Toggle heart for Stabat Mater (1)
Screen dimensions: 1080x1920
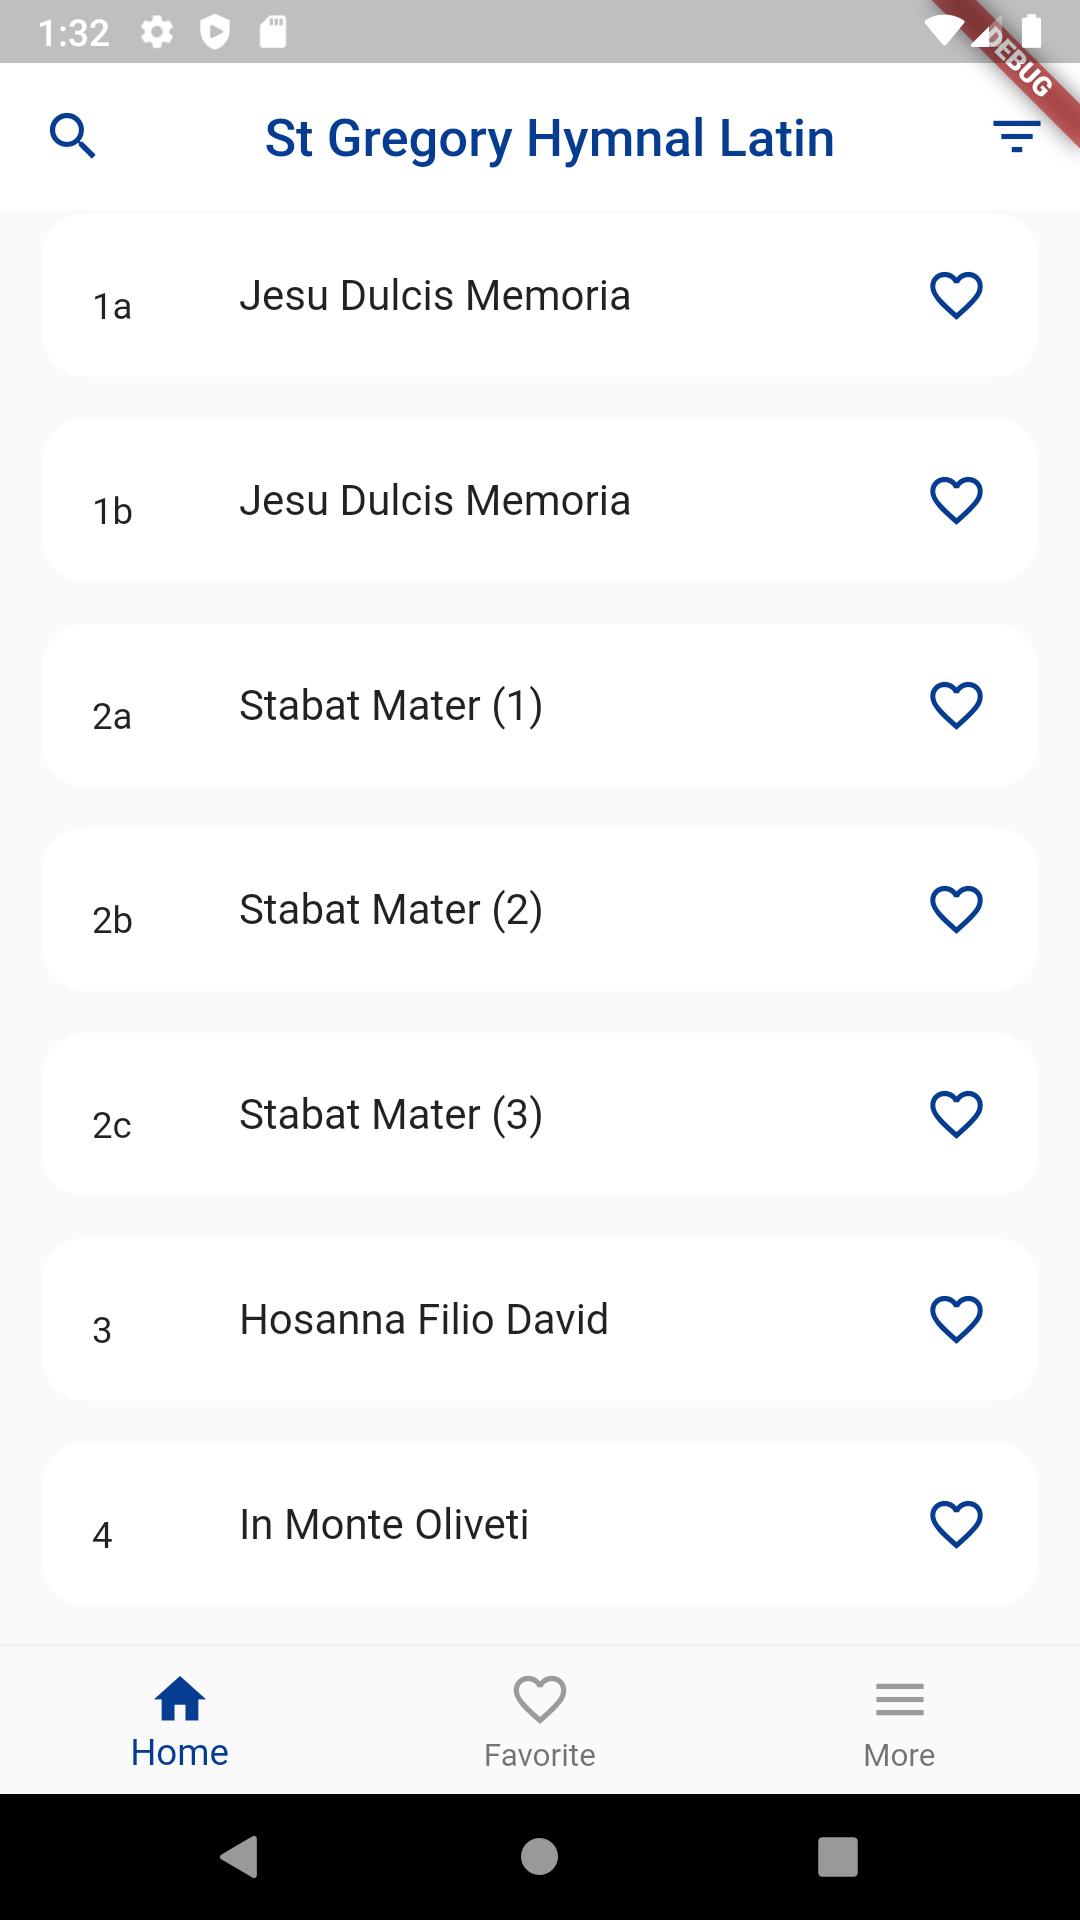tap(956, 706)
